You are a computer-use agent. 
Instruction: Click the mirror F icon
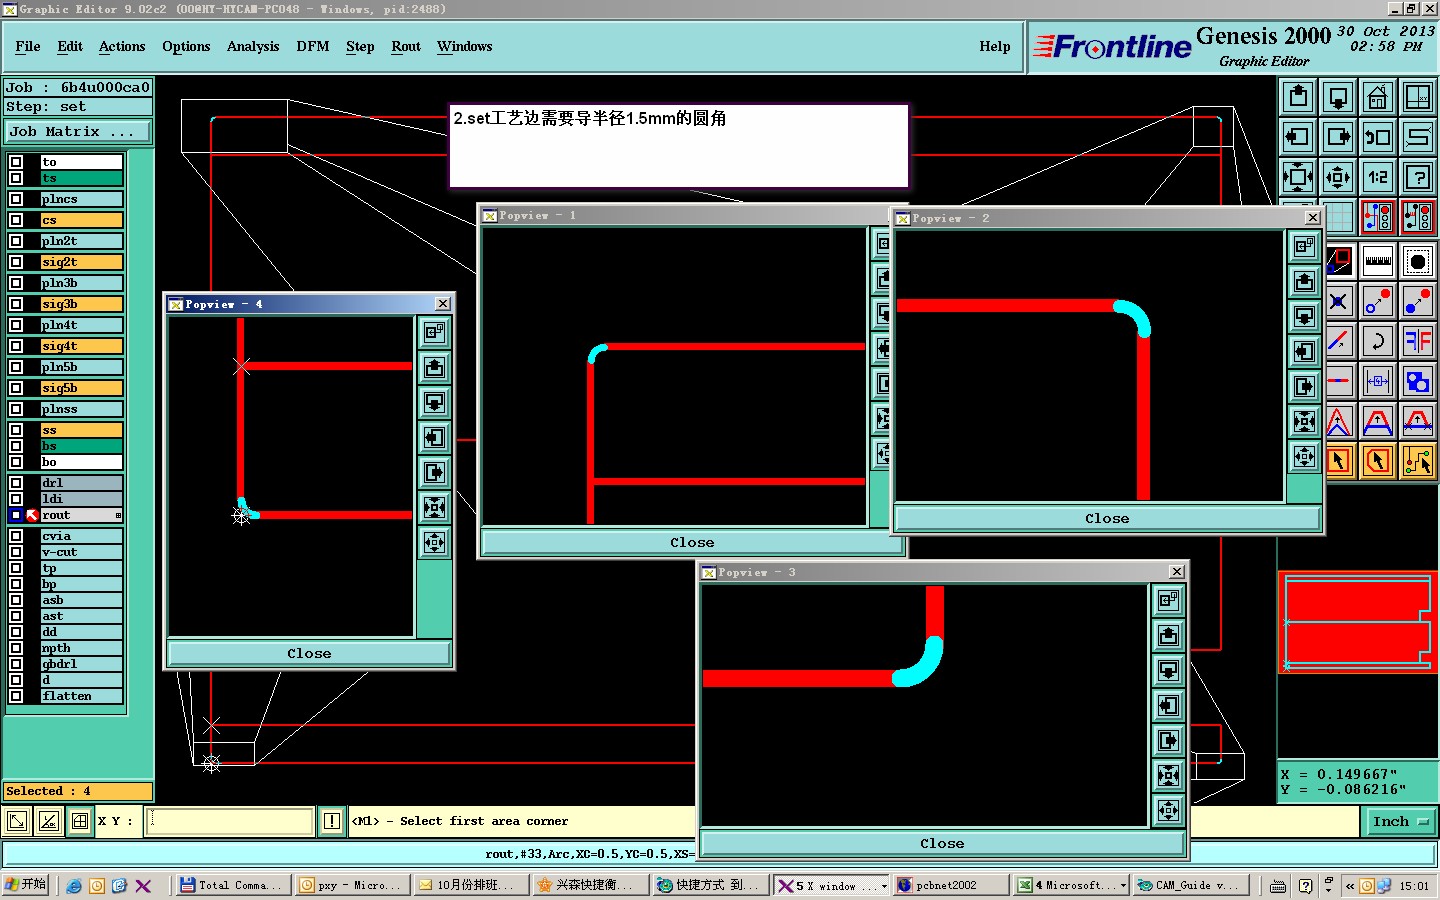1418,341
